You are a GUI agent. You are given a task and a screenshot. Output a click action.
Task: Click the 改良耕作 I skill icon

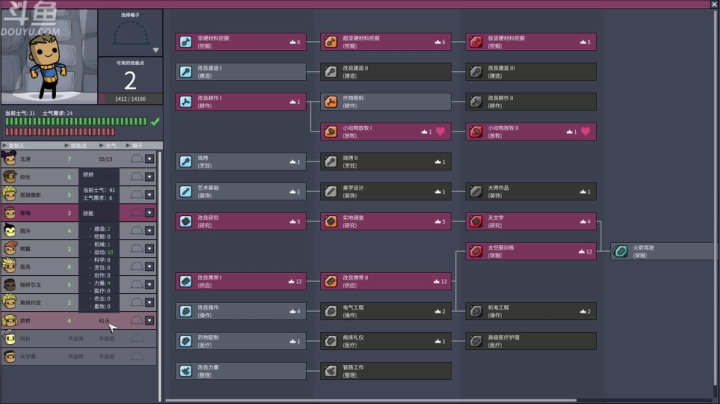tap(187, 101)
